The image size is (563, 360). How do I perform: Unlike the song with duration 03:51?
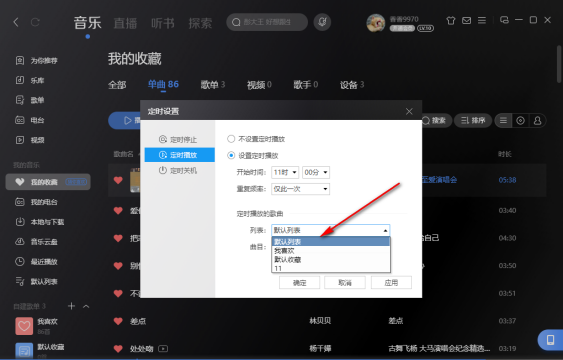click(x=118, y=293)
